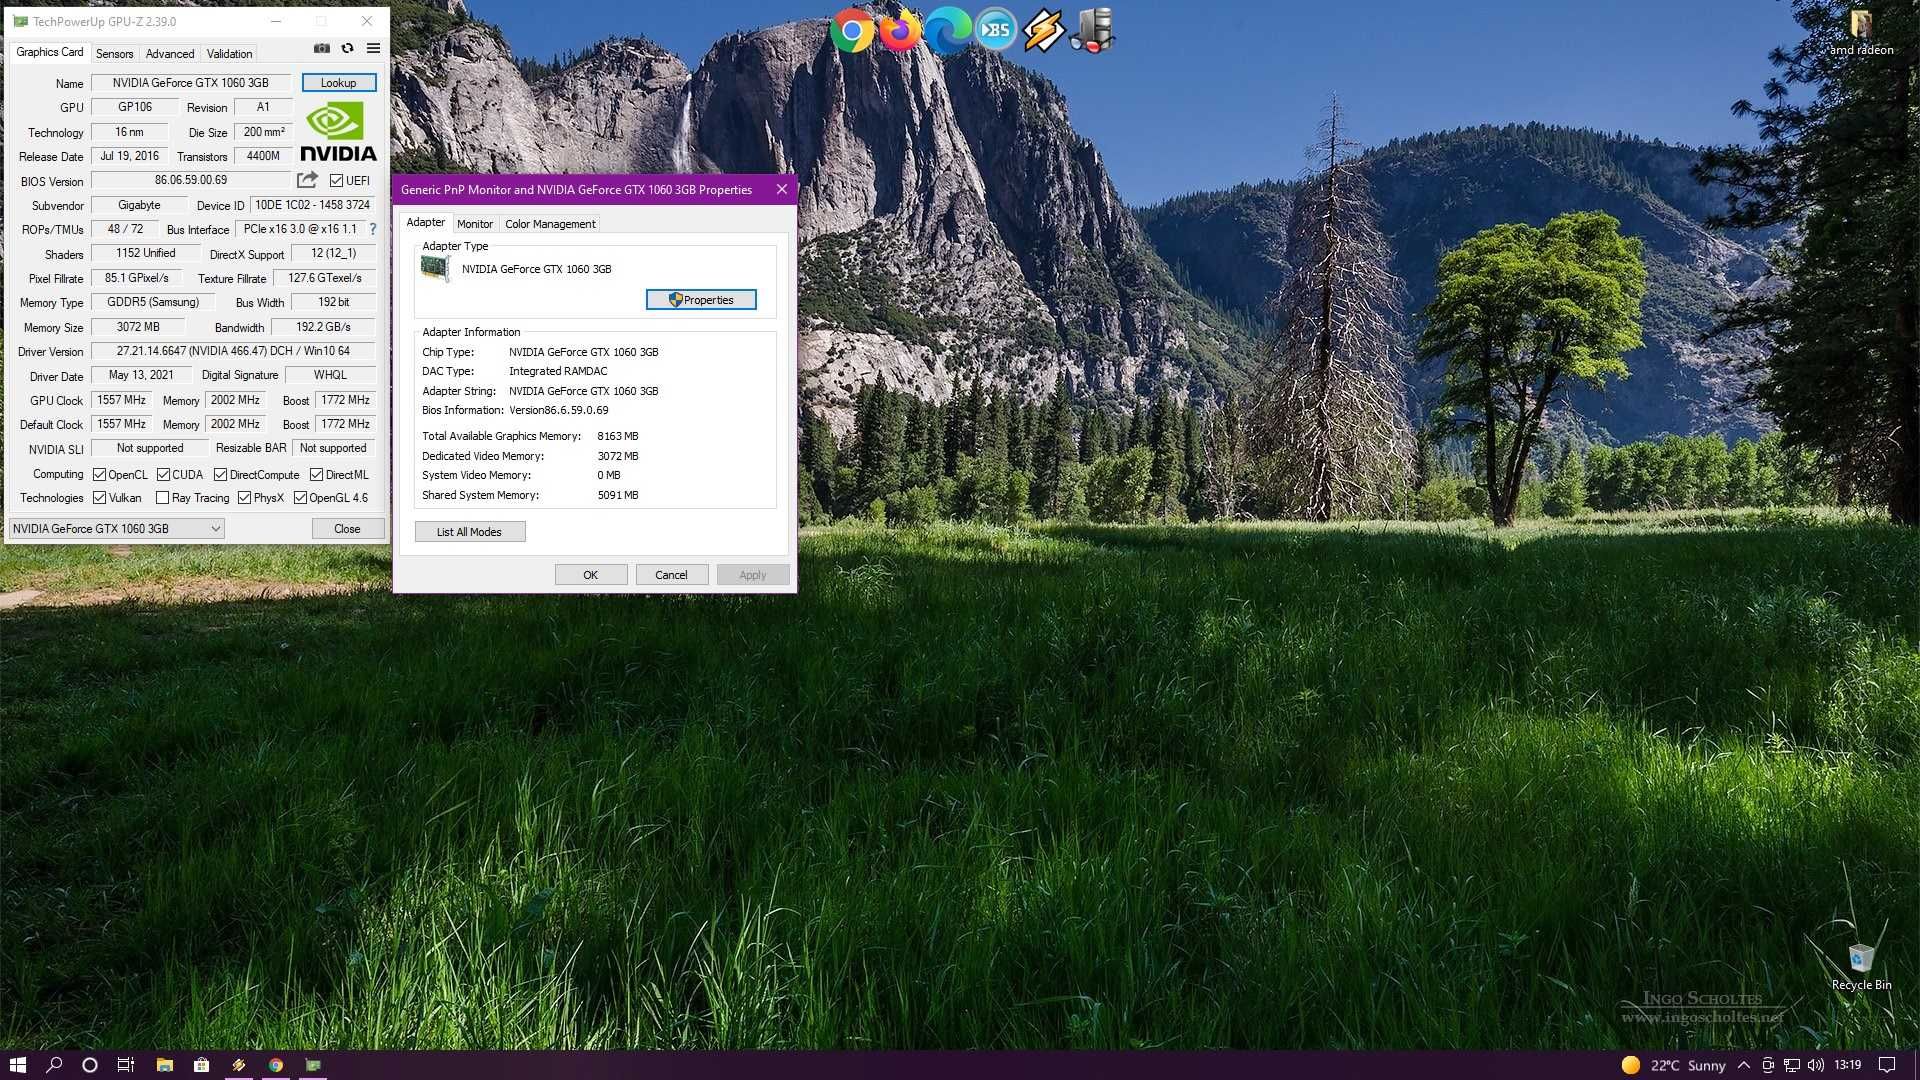This screenshot has height=1080, width=1920.
Task: Expand hidden system tray icons chevron
Action: pos(1743,1065)
